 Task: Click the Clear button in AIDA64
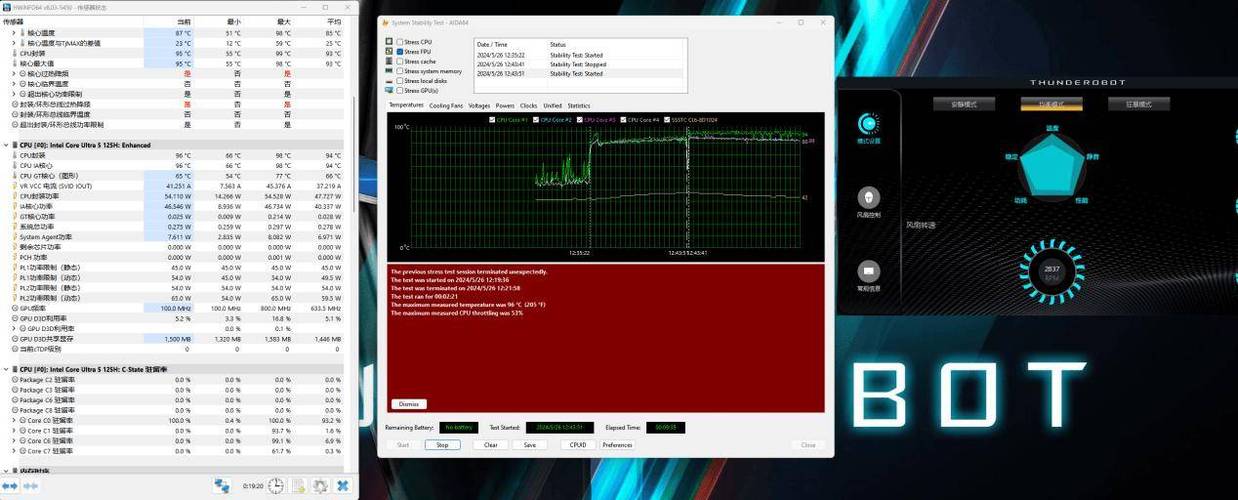(x=490, y=445)
